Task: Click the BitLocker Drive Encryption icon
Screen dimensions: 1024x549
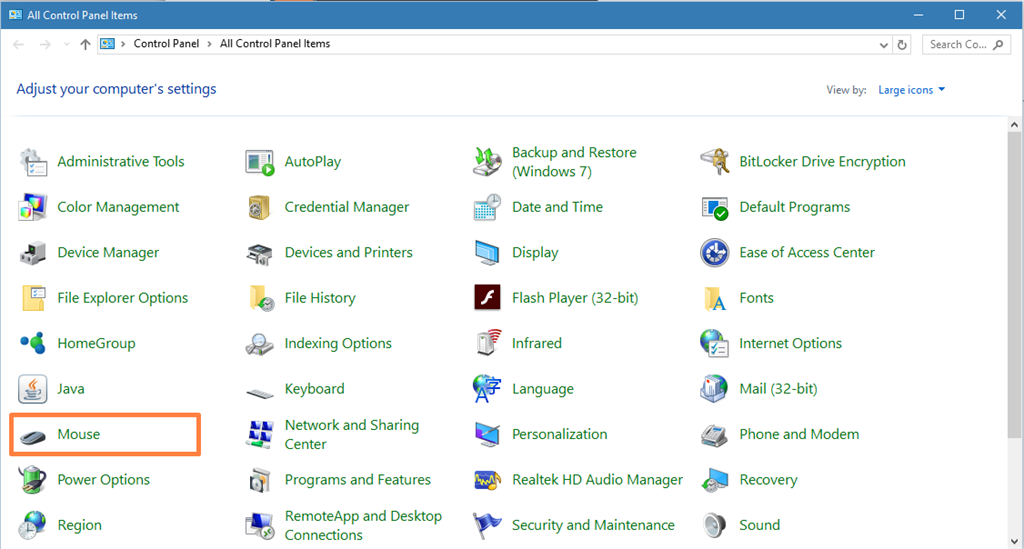Action: point(714,162)
